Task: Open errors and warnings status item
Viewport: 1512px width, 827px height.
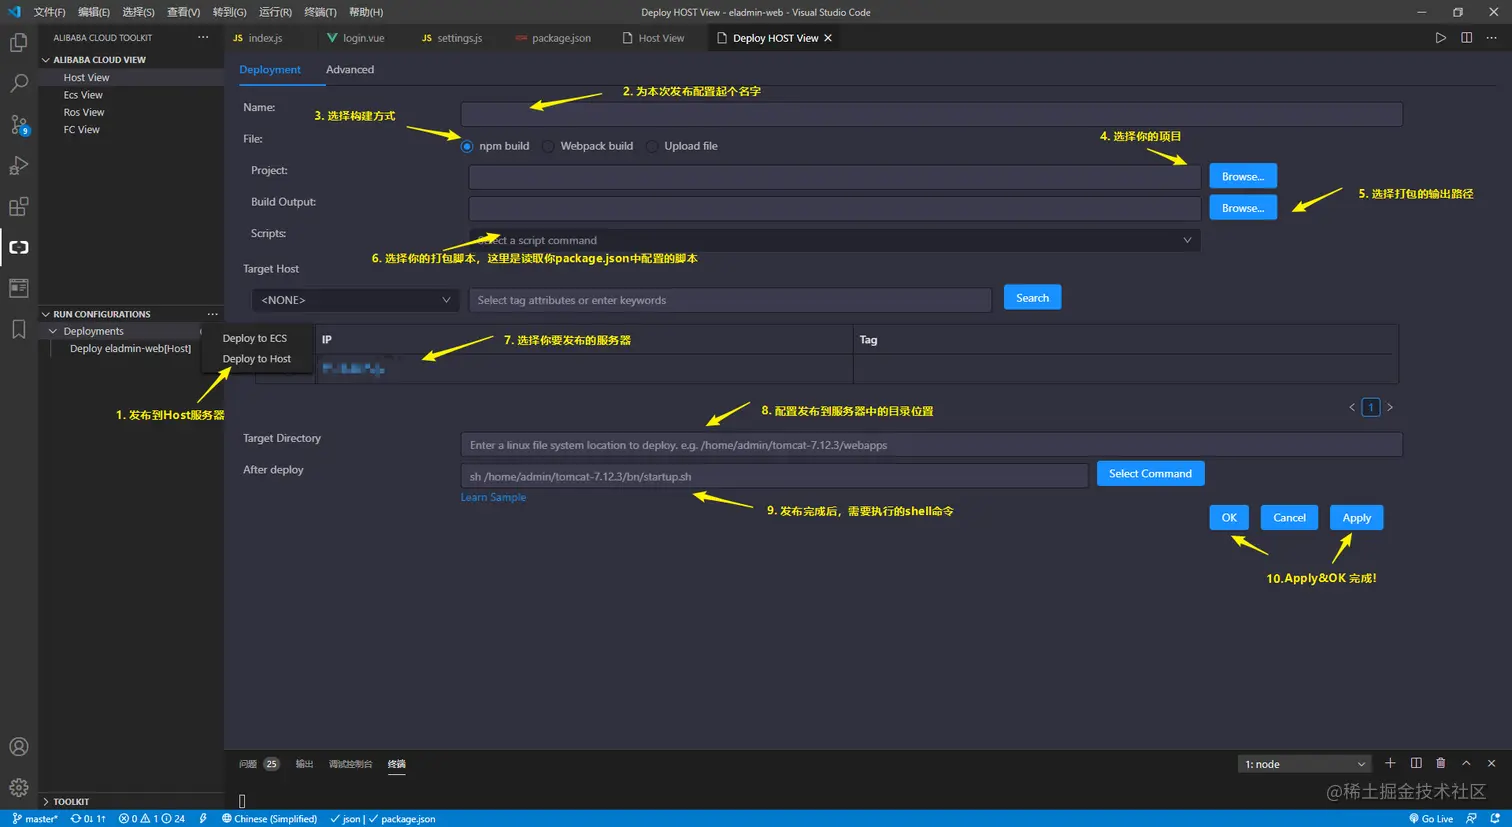Action: coord(152,819)
